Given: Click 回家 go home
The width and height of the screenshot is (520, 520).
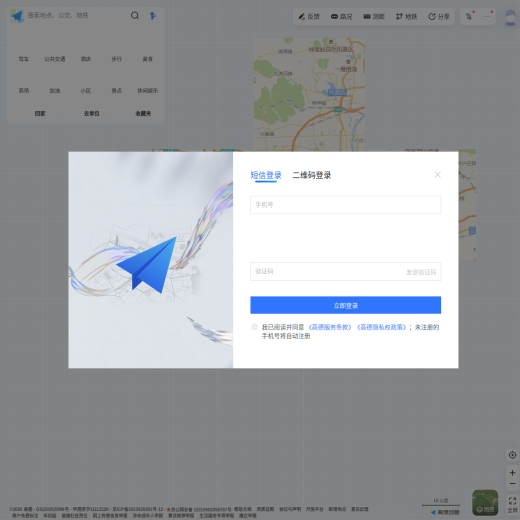Looking at the screenshot, I should 40,114.
